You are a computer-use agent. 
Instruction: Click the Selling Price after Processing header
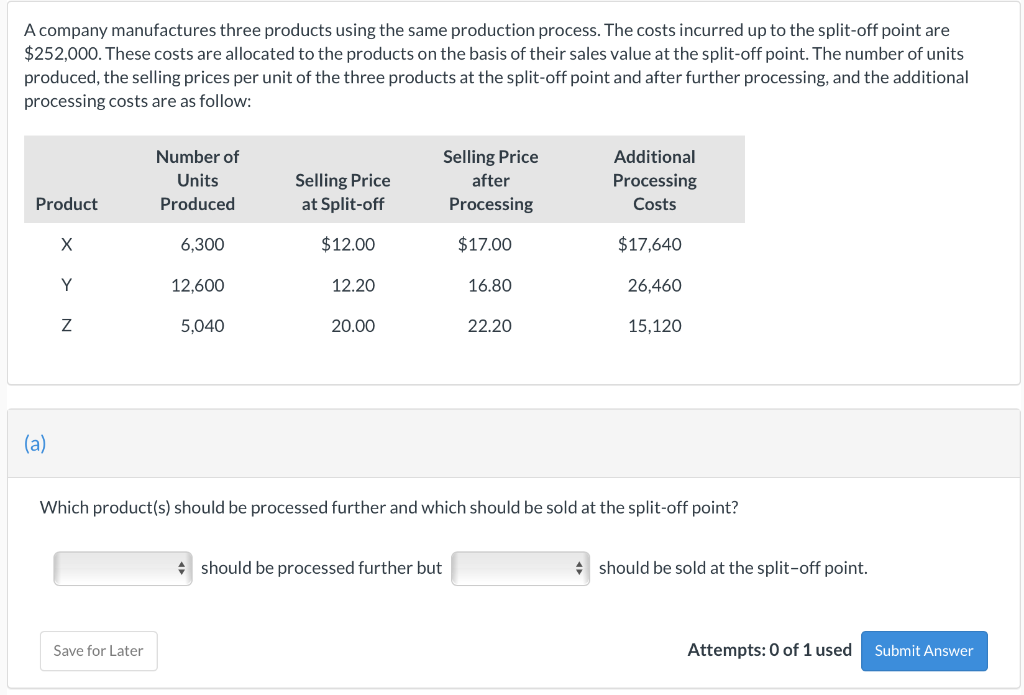[490, 180]
